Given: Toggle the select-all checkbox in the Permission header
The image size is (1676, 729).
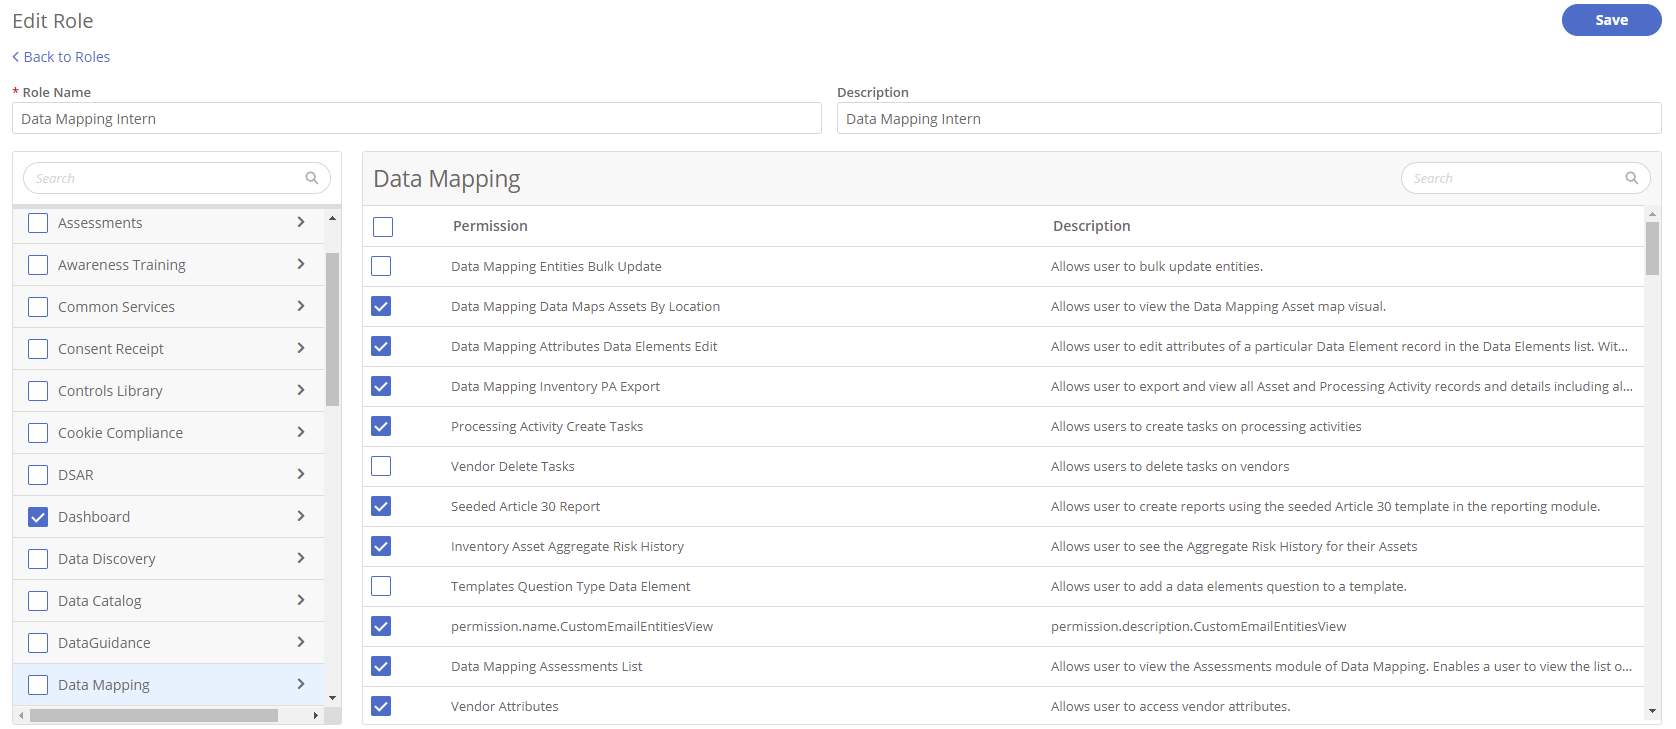Looking at the screenshot, I should pyautogui.click(x=383, y=227).
